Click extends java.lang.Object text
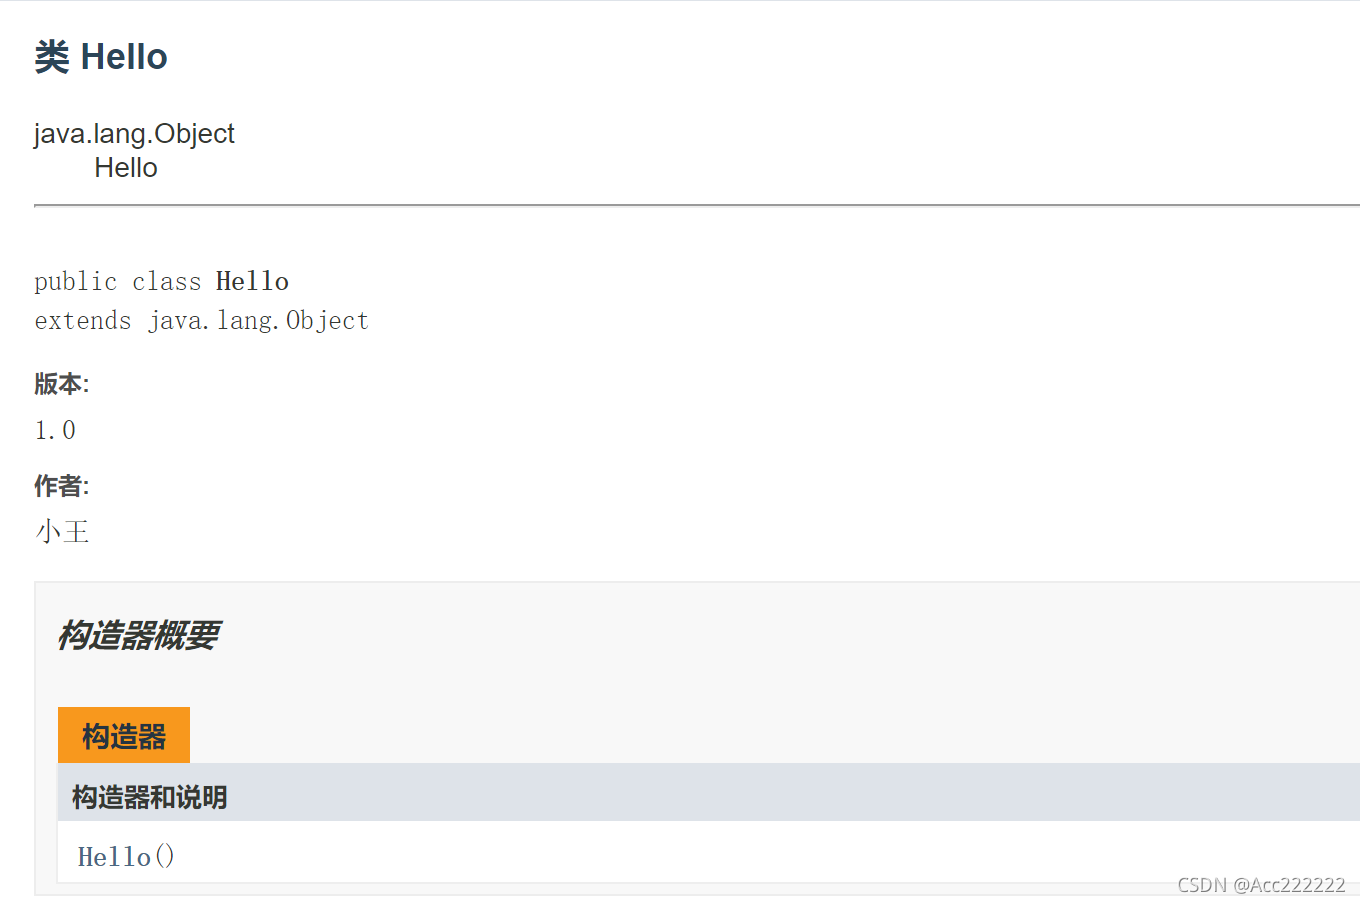 [x=201, y=321]
